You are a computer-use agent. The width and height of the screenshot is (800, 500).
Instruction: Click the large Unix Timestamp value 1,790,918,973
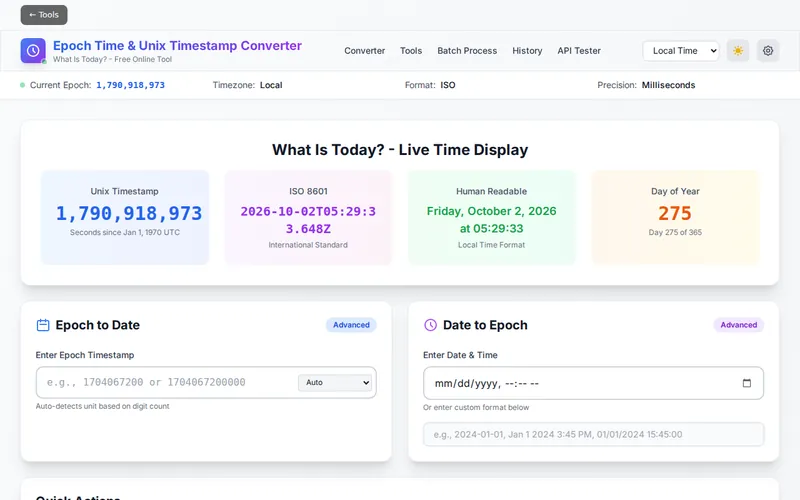[129, 213]
